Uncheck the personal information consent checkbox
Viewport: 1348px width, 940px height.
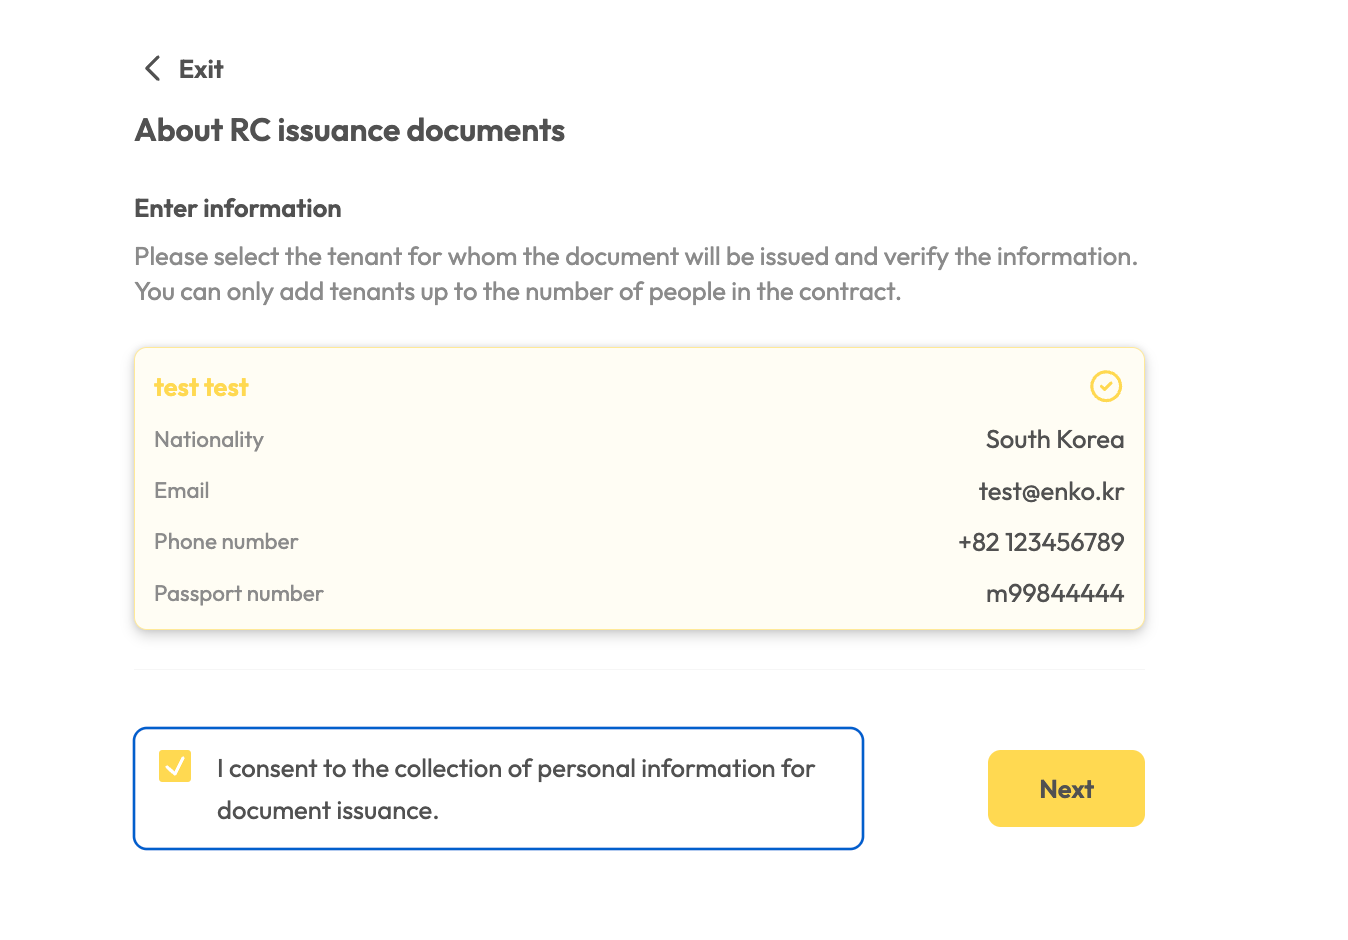(x=175, y=767)
